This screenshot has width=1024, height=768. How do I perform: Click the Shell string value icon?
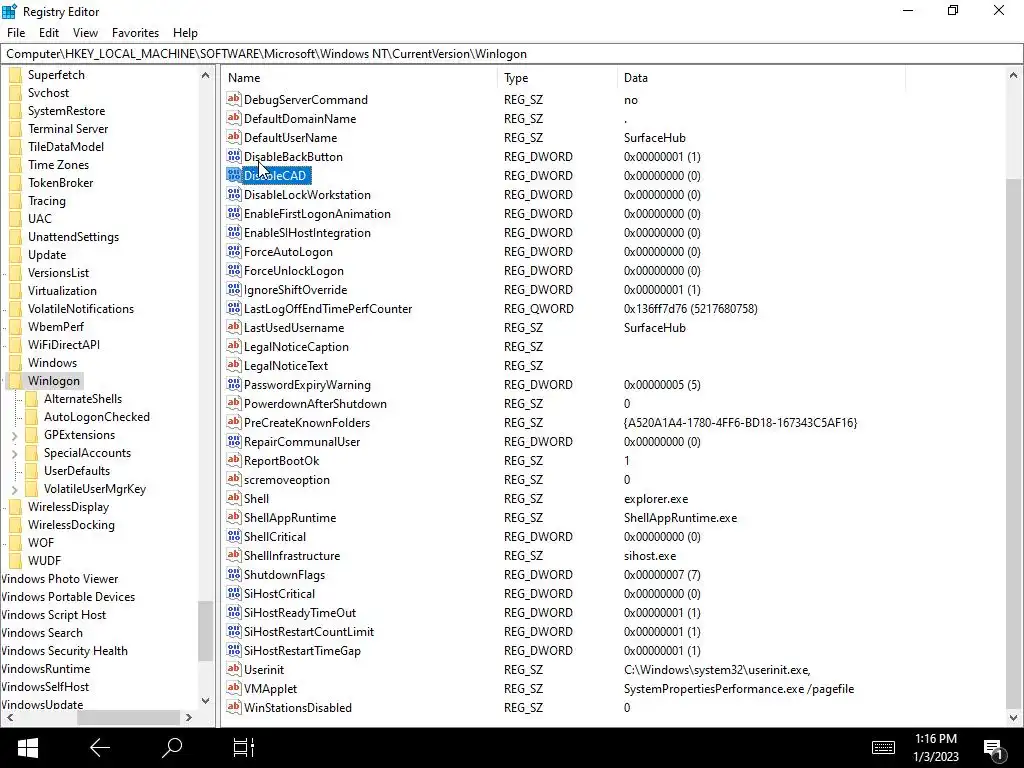(x=234, y=498)
